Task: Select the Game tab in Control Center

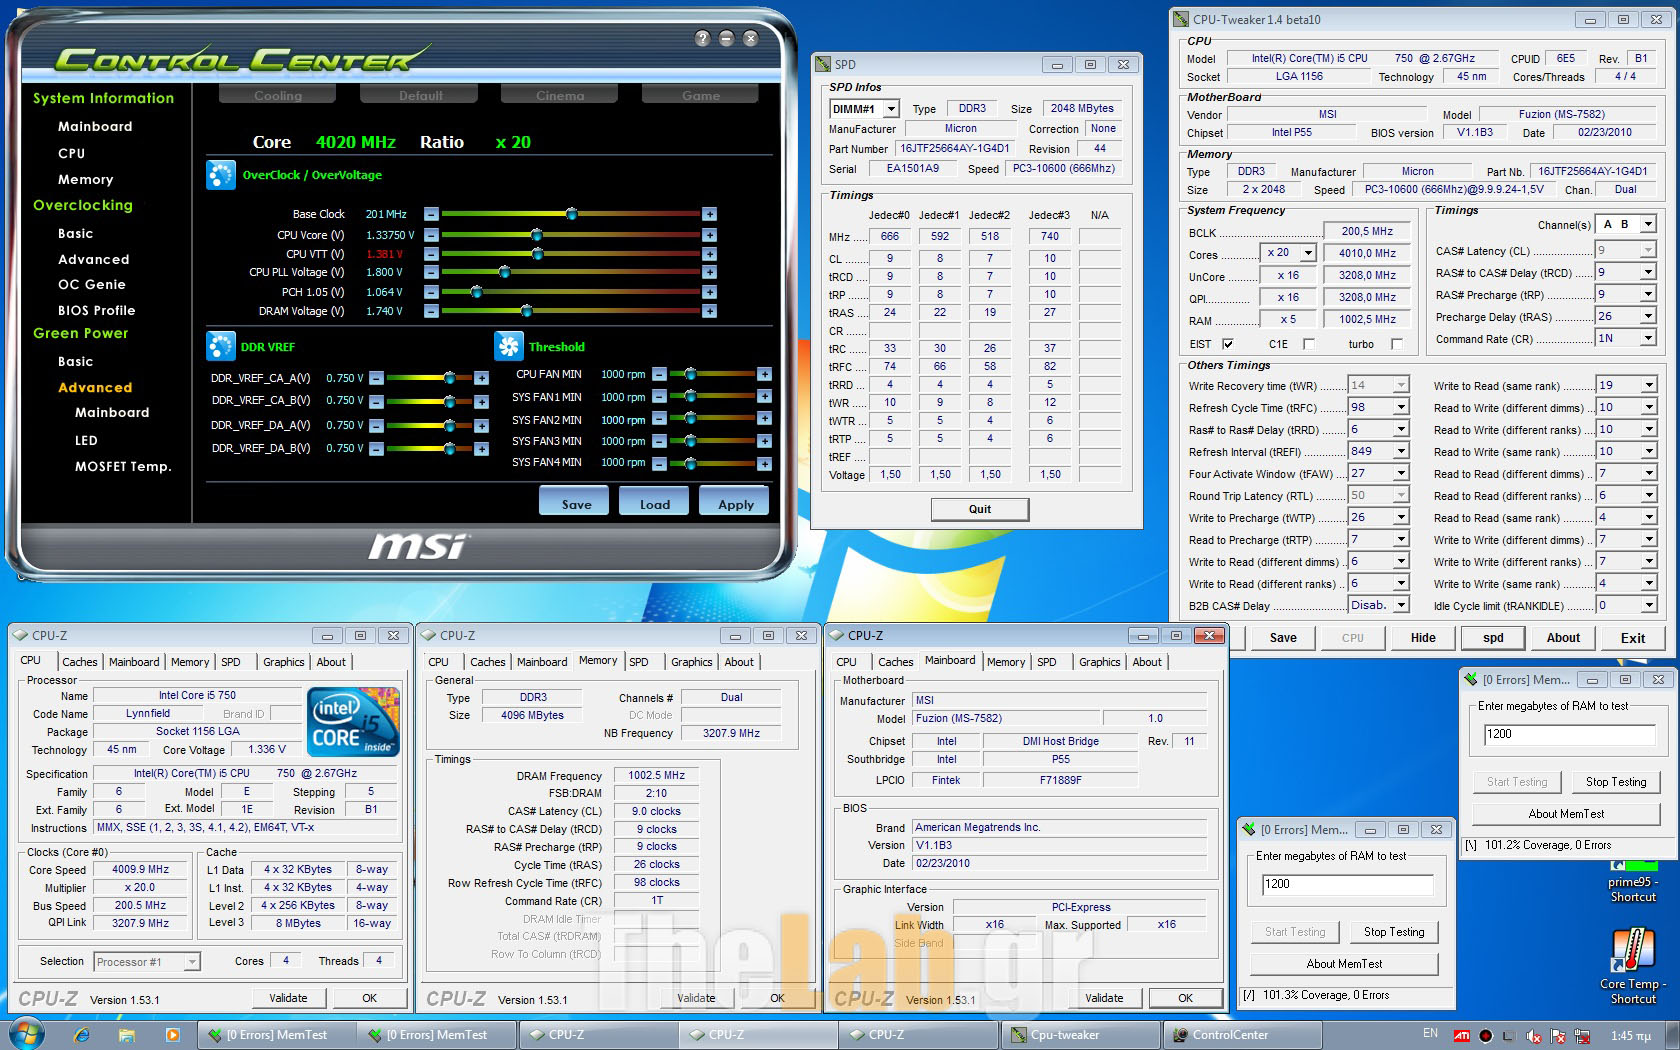Action: [x=700, y=95]
